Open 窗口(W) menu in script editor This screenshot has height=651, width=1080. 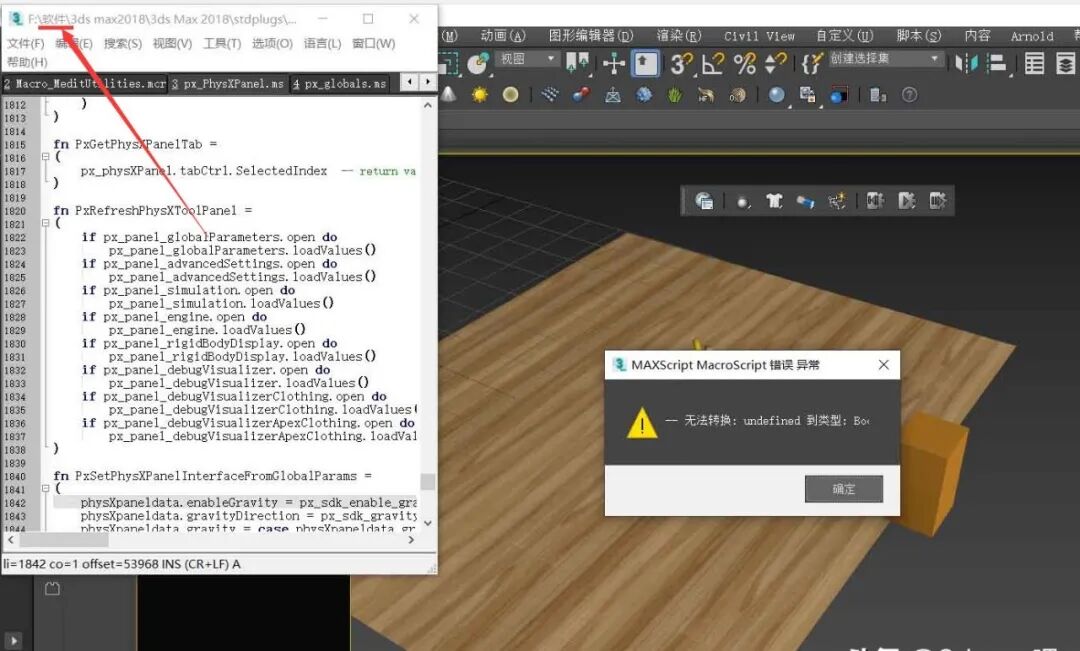pyautogui.click(x=373, y=43)
